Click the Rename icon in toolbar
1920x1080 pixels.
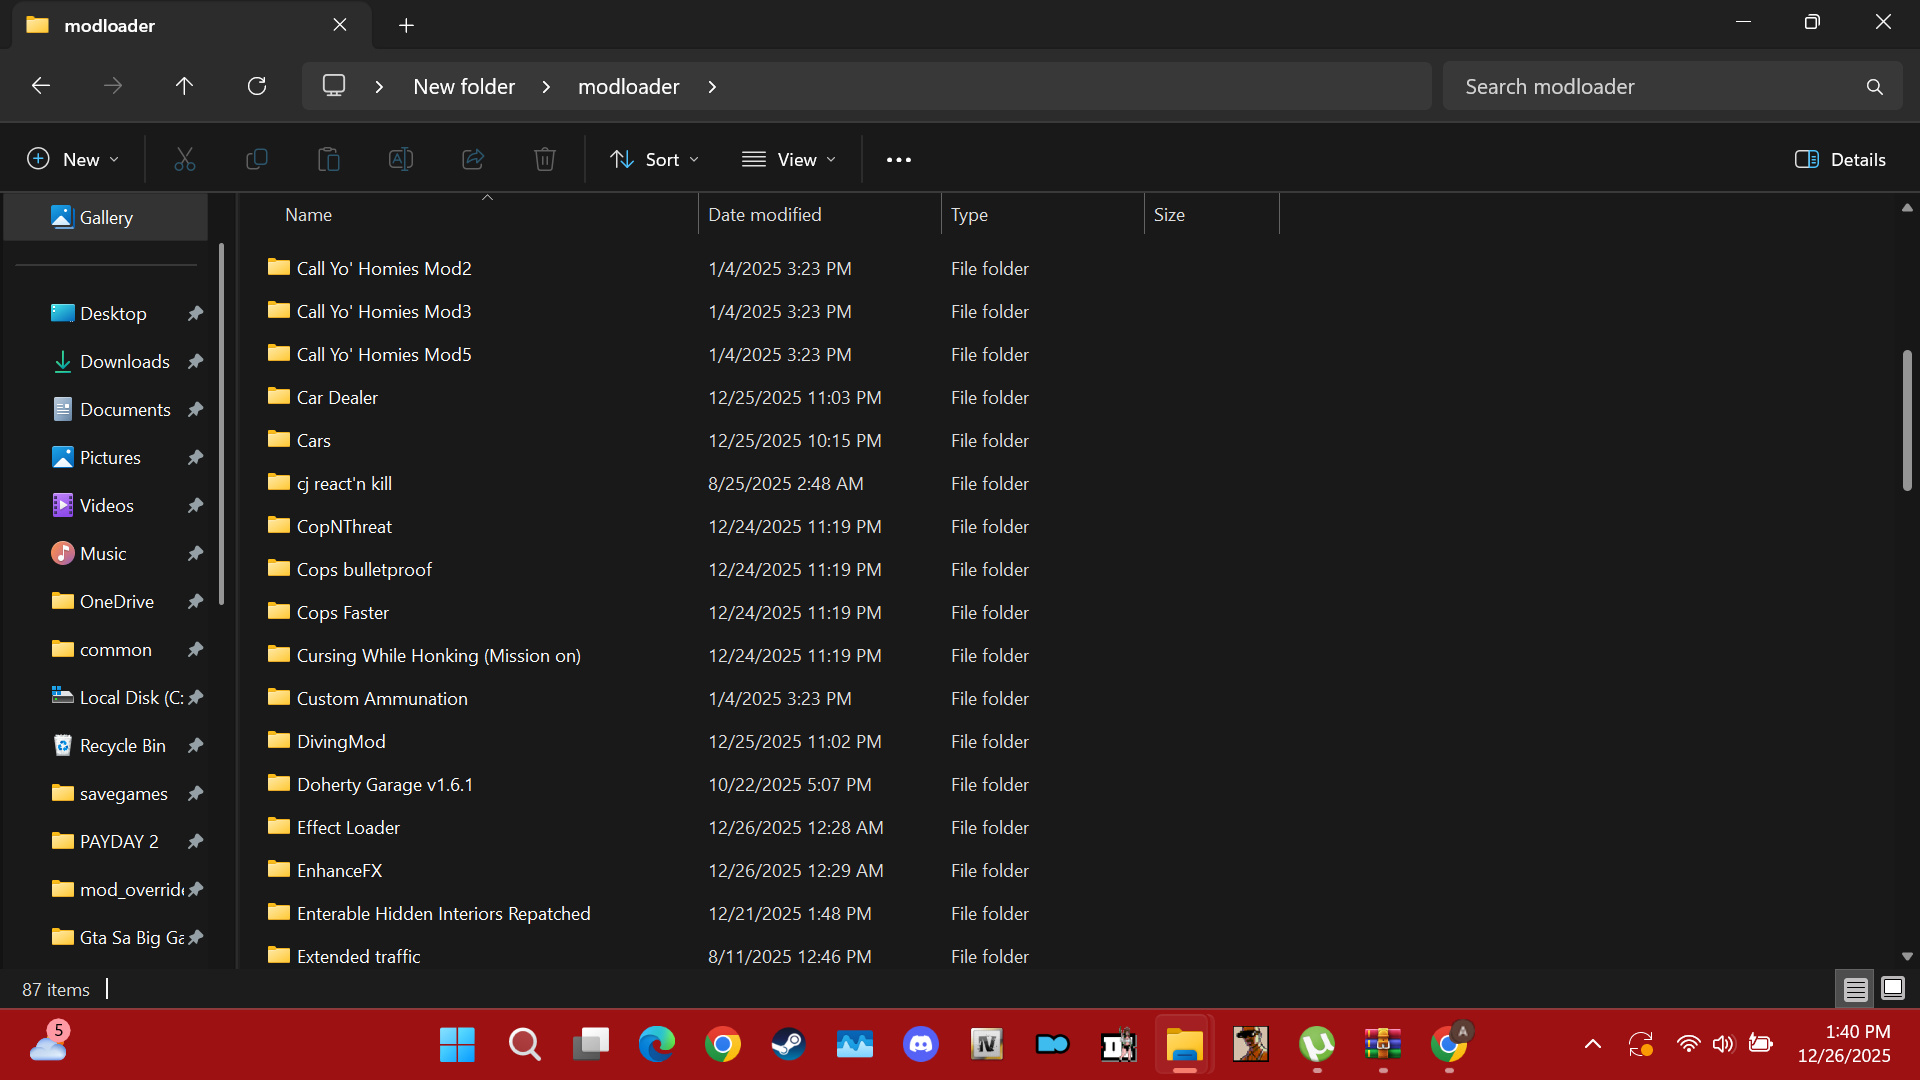[400, 159]
